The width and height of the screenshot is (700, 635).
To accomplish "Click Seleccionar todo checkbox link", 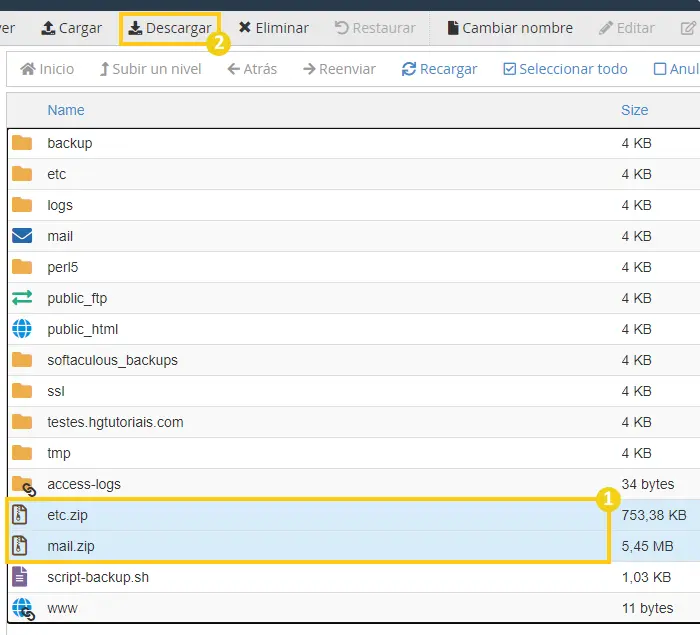I will pyautogui.click(x=565, y=69).
